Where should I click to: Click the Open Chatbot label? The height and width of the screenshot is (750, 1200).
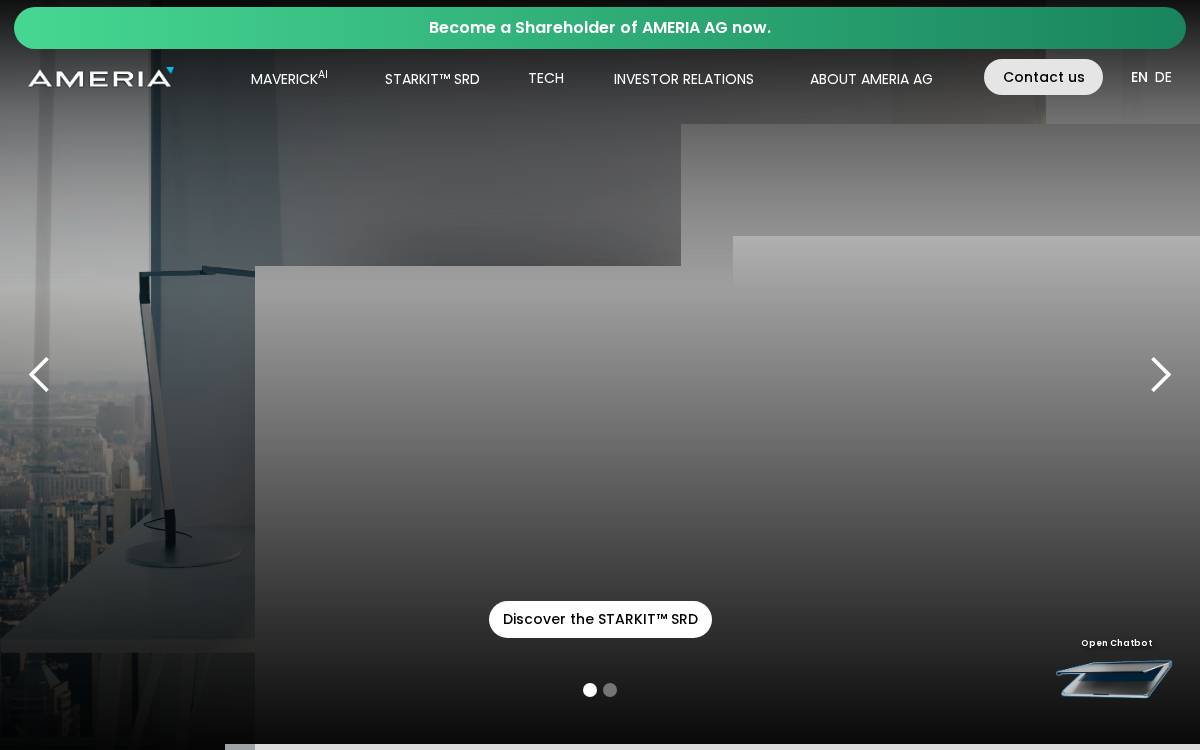1117,643
